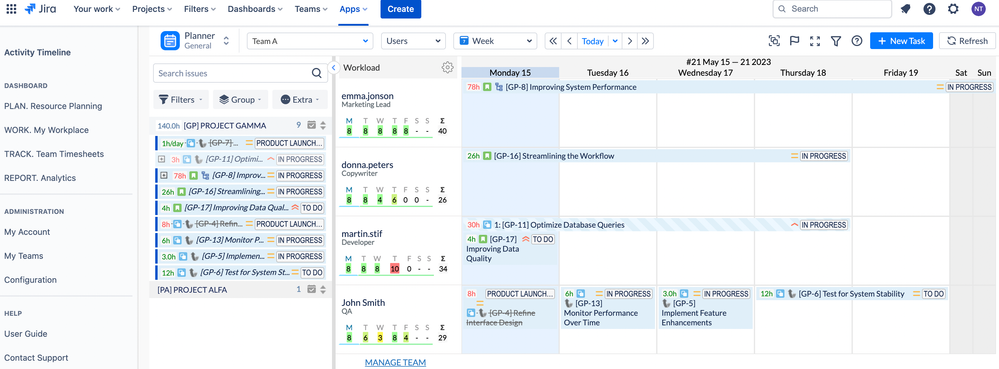Open the Dashboards menu
Viewport: 999px width, 369px height.
pyautogui.click(x=255, y=9)
